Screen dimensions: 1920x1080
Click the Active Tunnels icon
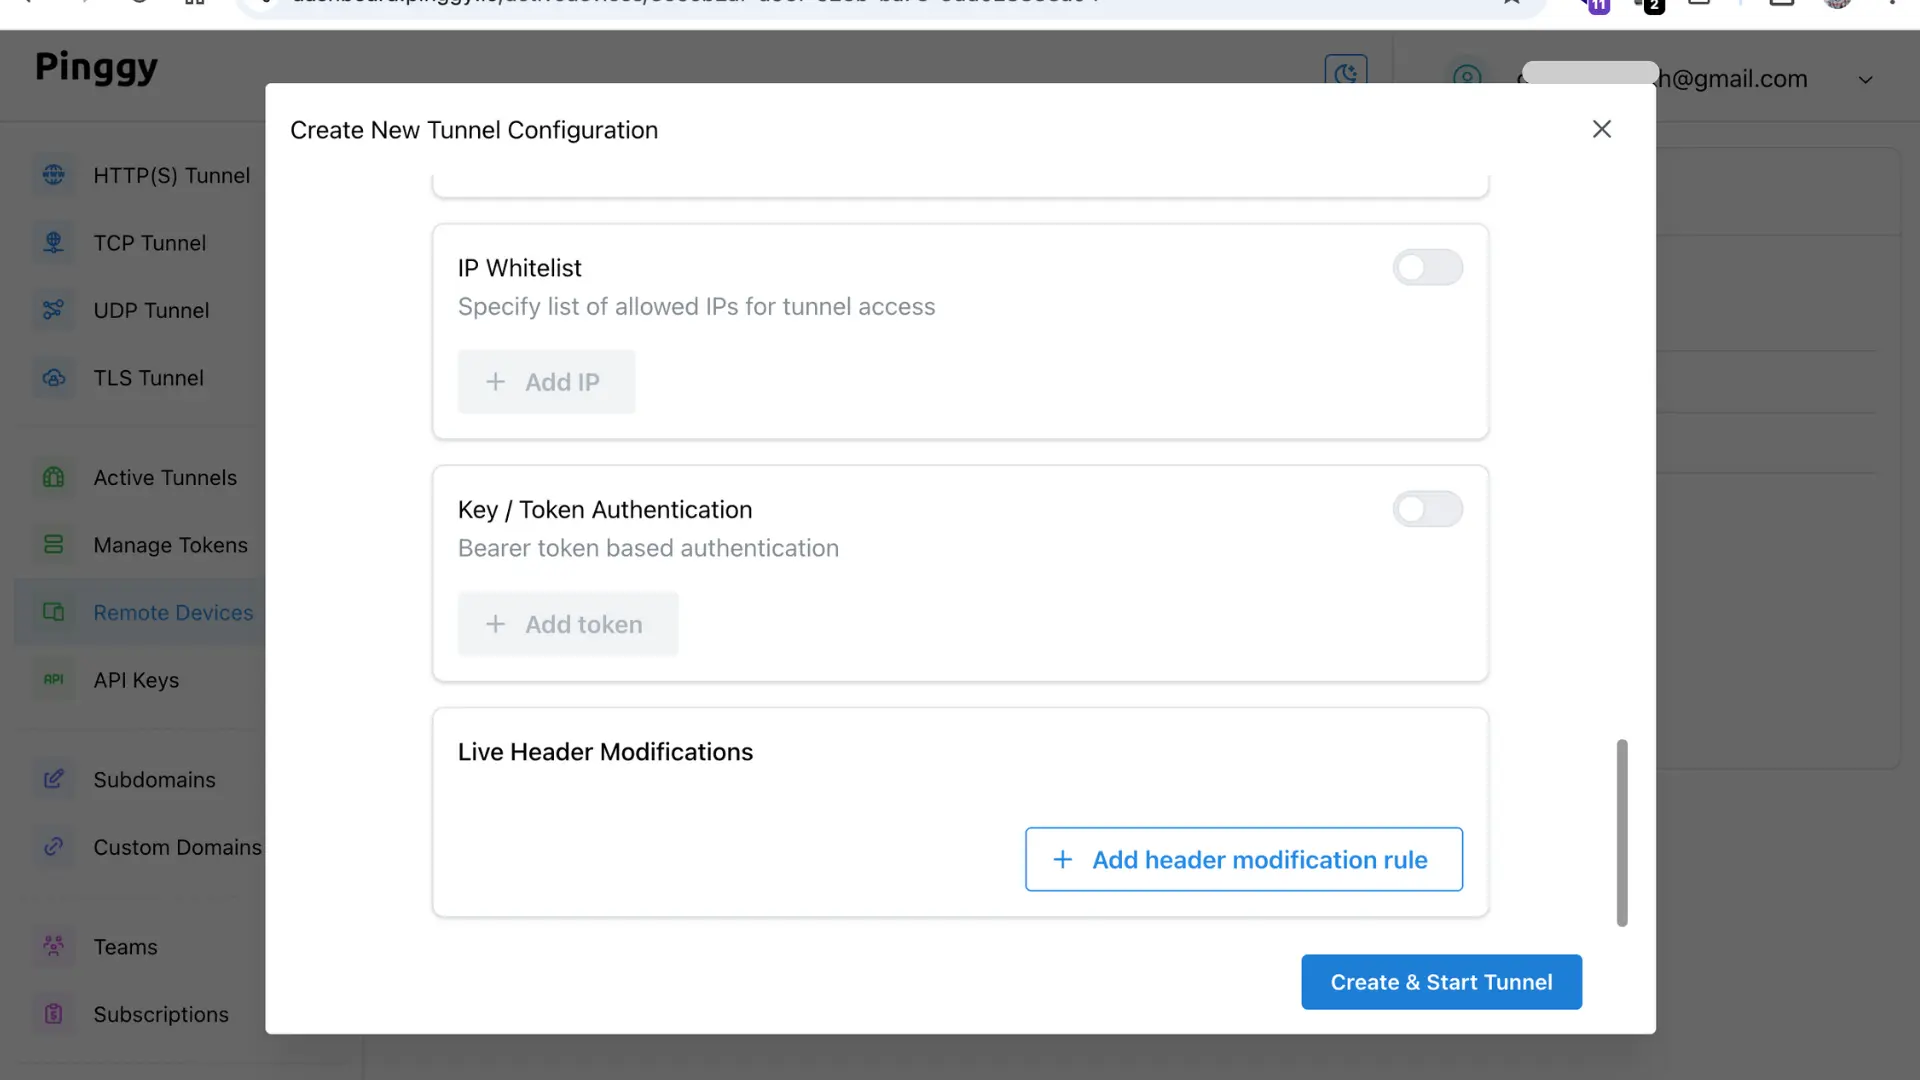tap(54, 477)
